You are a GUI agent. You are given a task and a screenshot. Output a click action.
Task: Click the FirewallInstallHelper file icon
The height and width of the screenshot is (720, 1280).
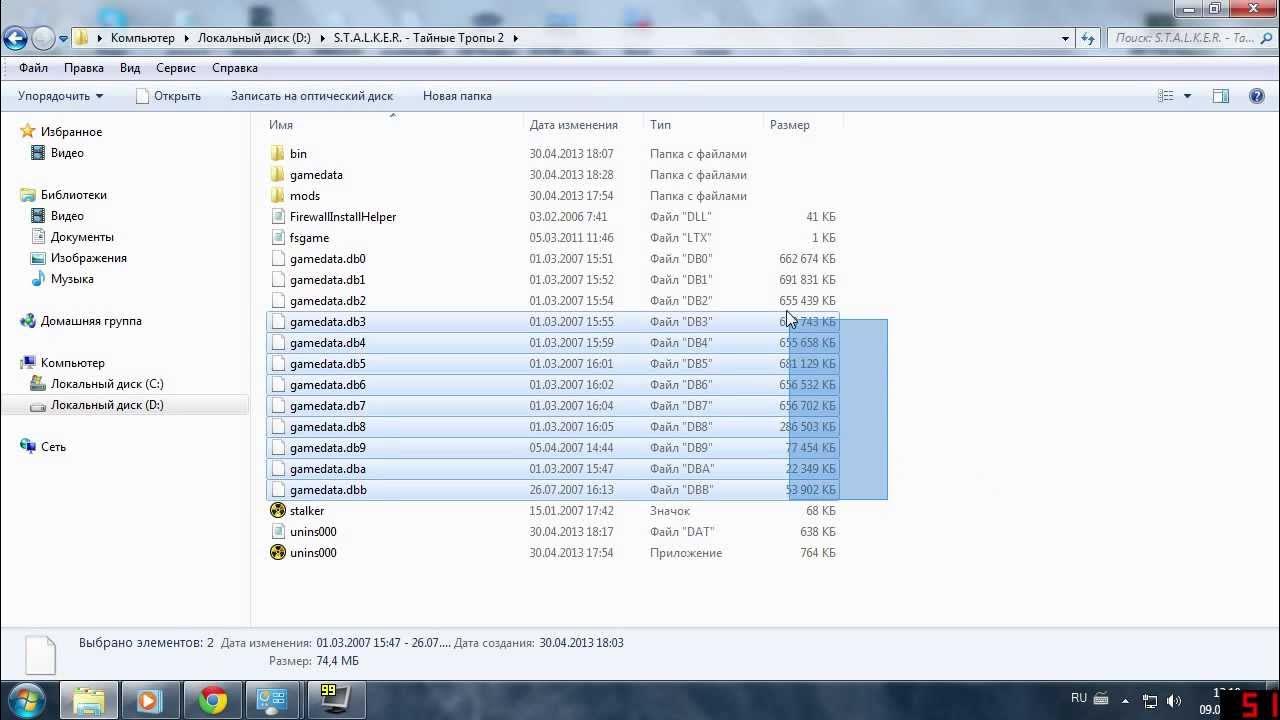(278, 217)
